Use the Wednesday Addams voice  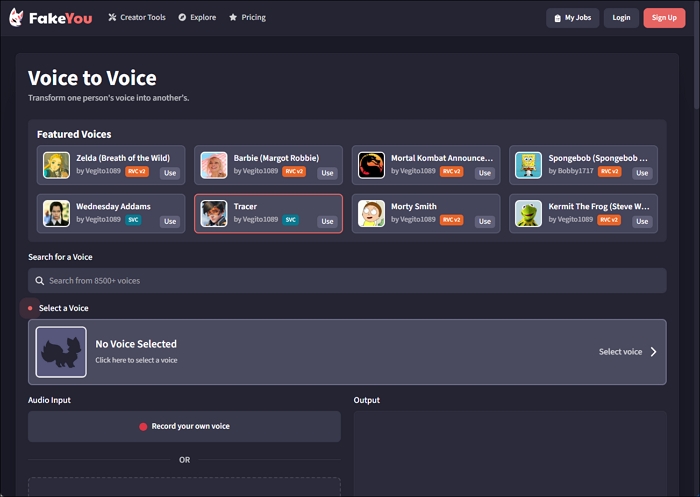click(170, 221)
